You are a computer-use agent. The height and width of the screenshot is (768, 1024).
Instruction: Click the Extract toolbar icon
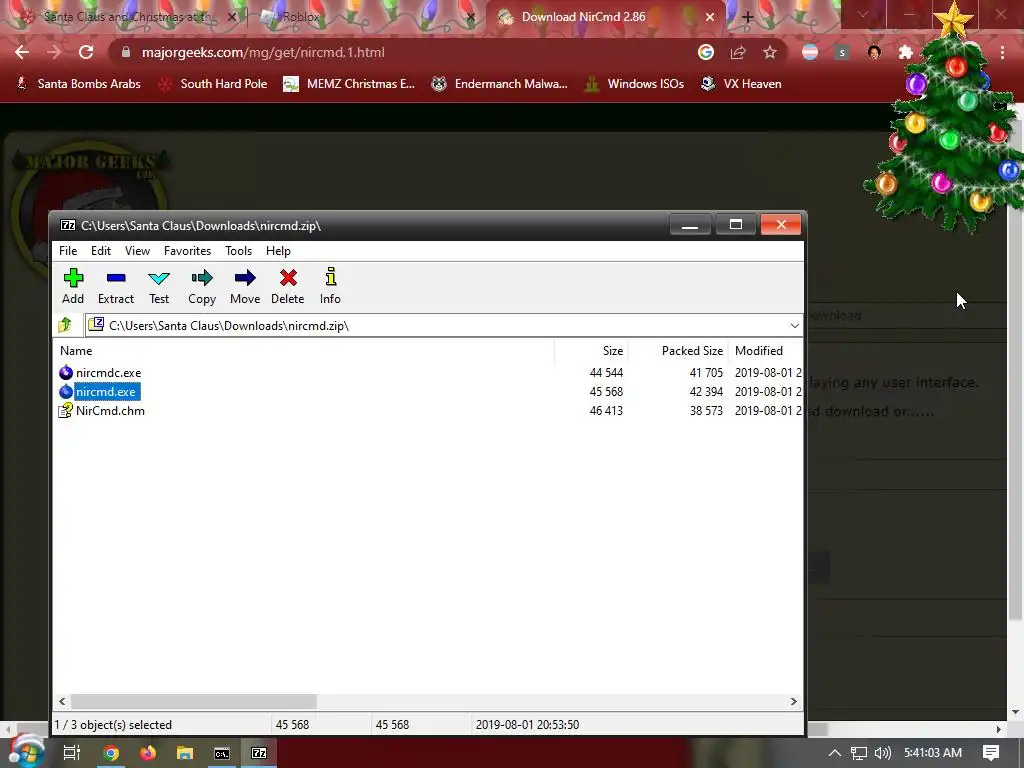[x=116, y=286]
